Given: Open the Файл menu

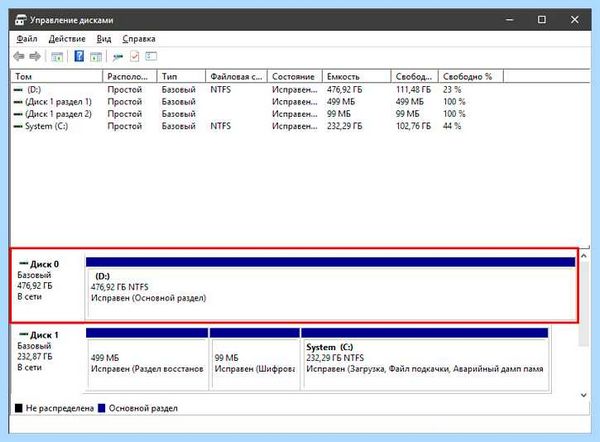Looking at the screenshot, I should point(27,39).
